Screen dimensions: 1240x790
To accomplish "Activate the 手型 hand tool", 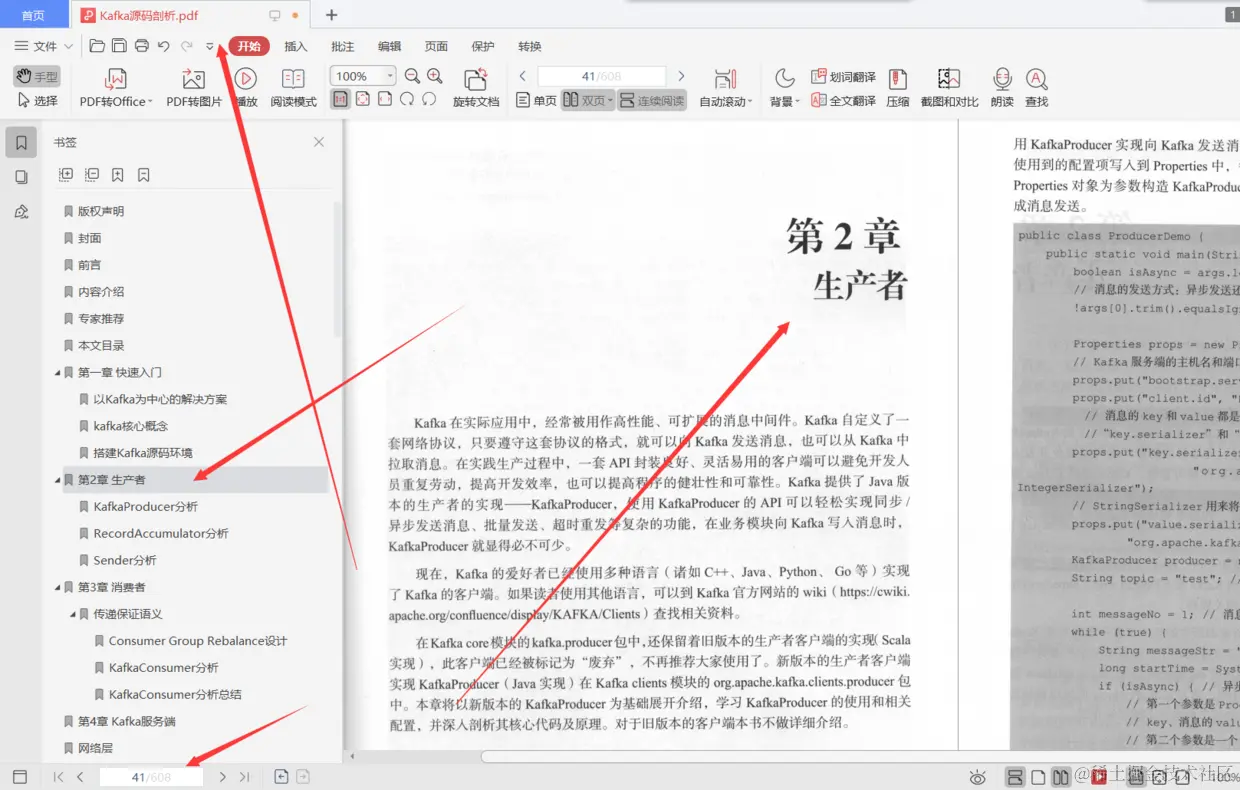I will coord(37,76).
